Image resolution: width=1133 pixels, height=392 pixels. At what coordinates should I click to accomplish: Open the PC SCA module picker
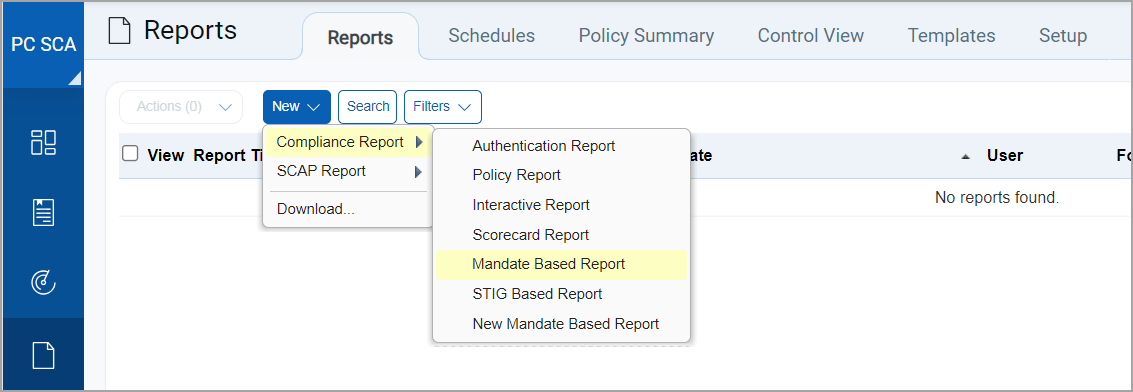pos(43,45)
